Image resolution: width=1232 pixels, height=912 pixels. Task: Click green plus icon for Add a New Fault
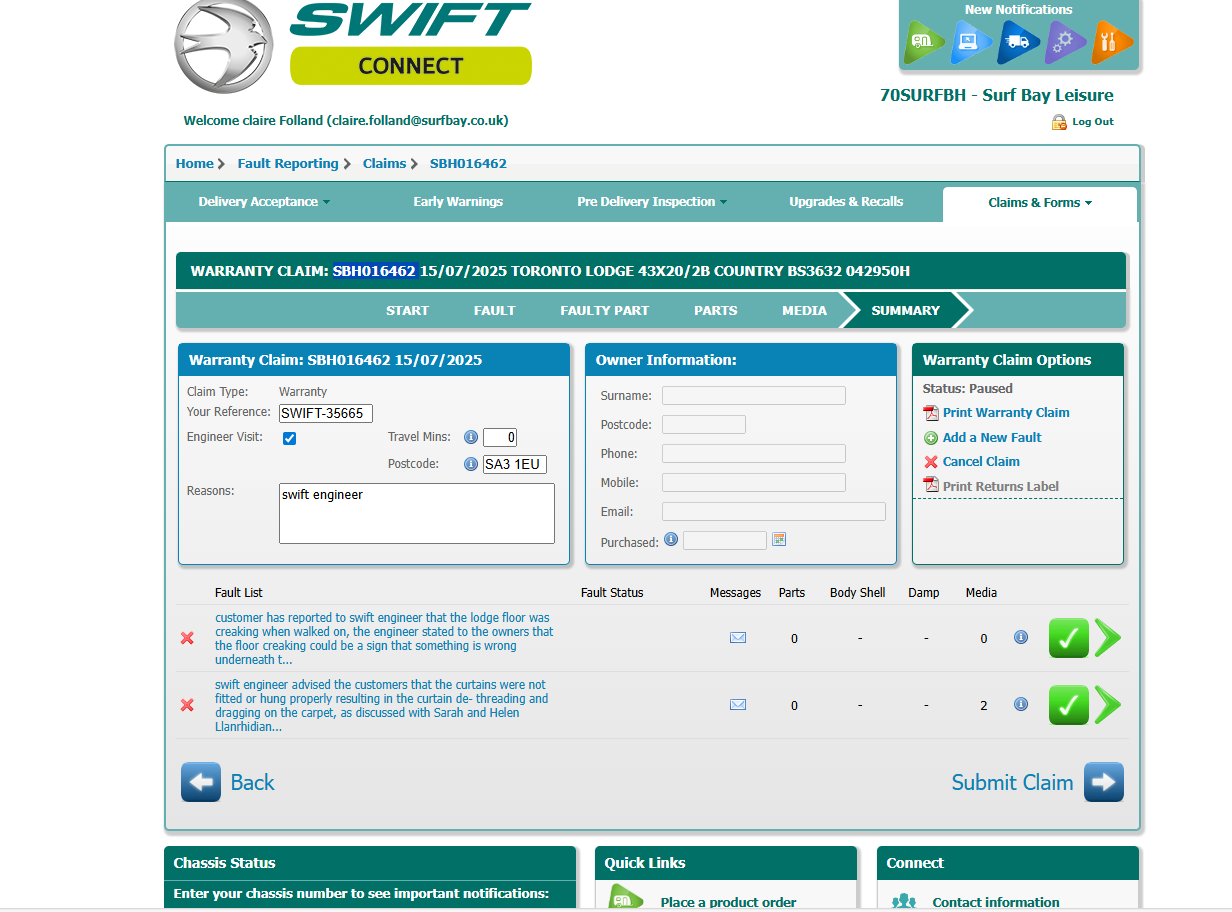click(931, 438)
